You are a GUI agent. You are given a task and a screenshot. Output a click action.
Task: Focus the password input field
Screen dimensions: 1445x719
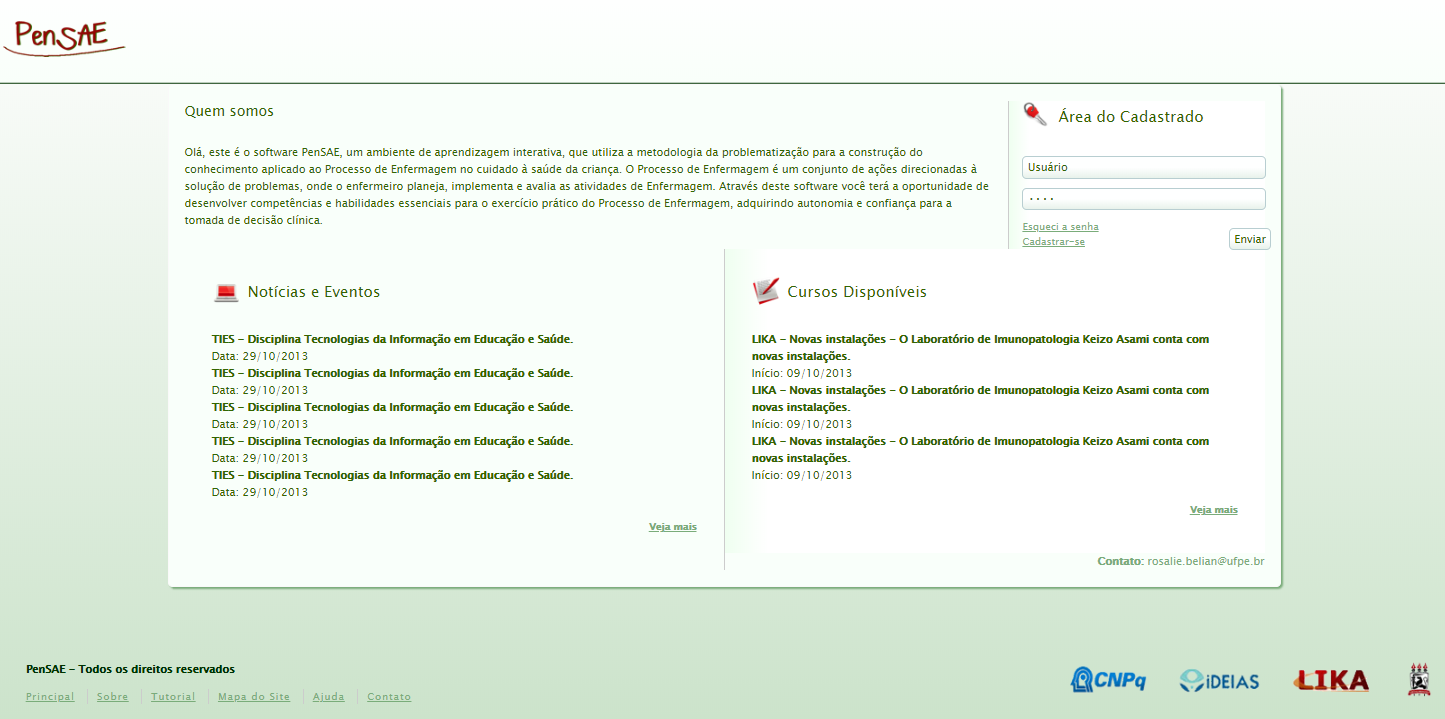(x=1143, y=199)
